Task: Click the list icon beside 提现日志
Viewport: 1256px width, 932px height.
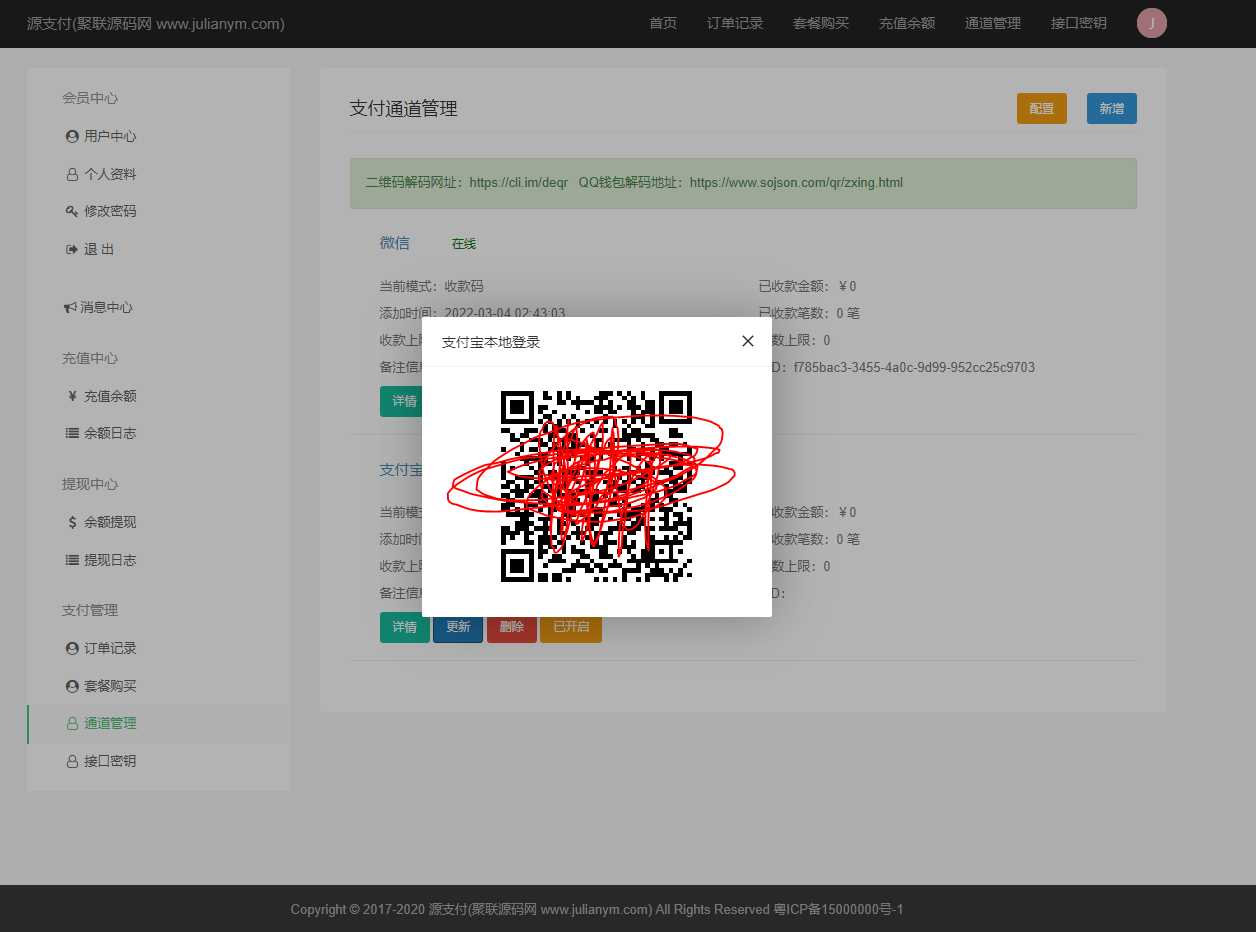Action: point(72,560)
